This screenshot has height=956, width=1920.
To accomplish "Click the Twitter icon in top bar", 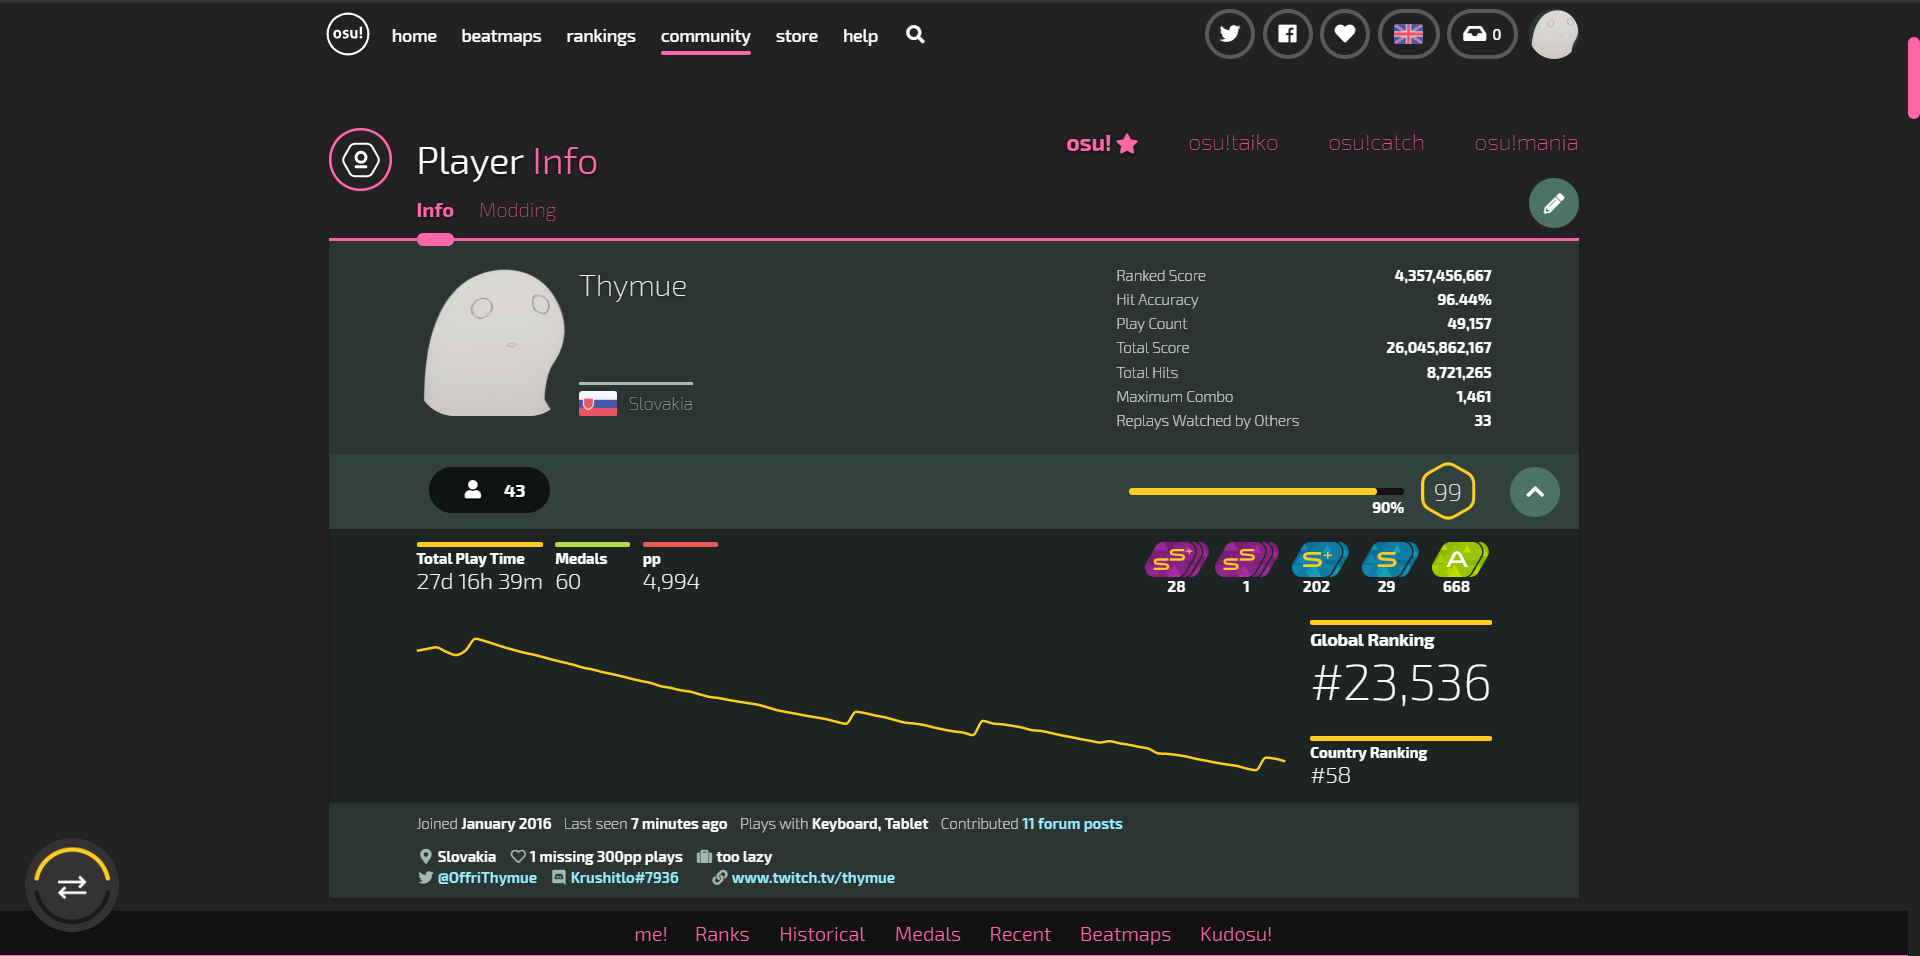I will pos(1229,33).
